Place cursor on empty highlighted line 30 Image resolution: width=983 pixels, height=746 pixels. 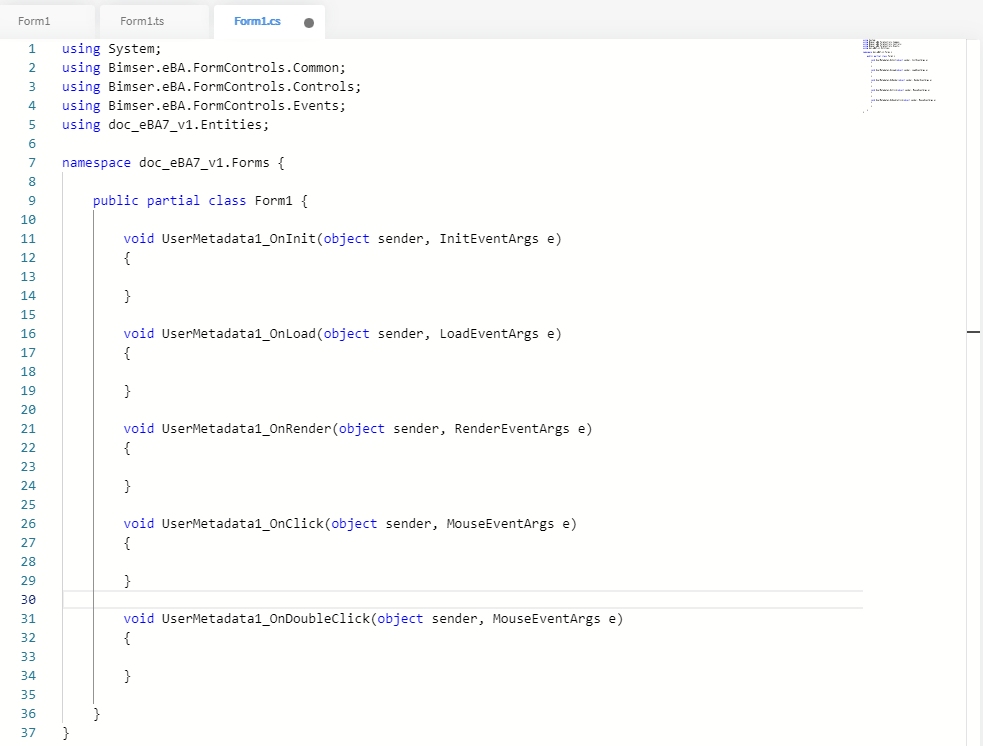400,599
